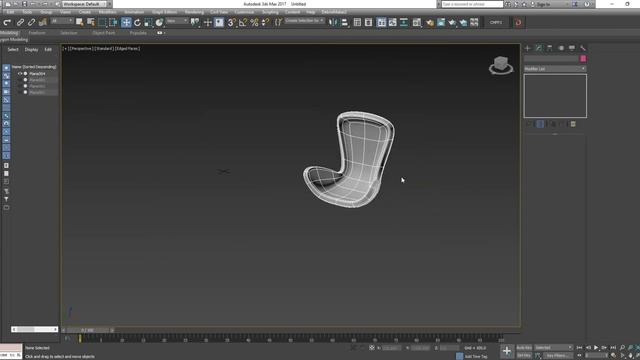
Task: Toggle the Ribbon display icon
Action: (381, 22)
